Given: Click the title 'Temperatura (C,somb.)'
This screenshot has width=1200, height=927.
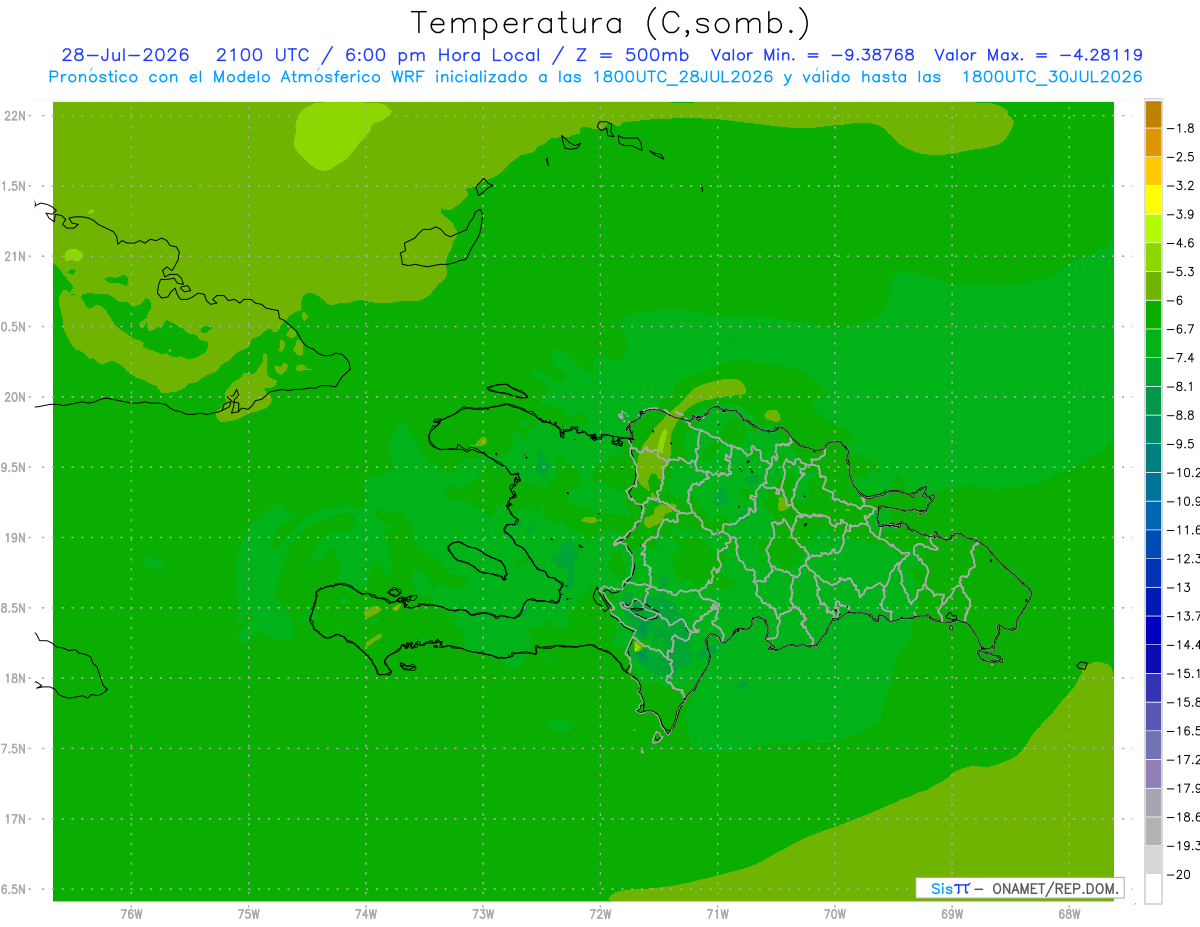Looking at the screenshot, I should tap(610, 23).
